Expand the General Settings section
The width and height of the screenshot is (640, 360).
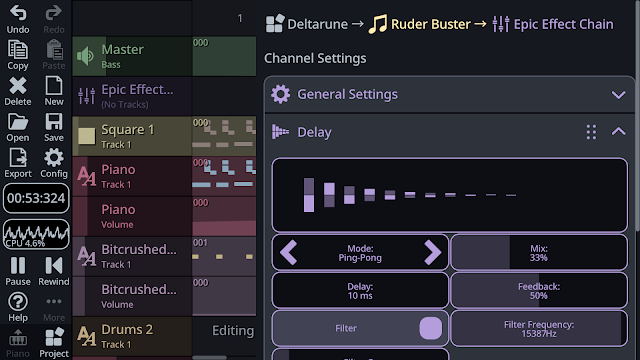[618, 95]
